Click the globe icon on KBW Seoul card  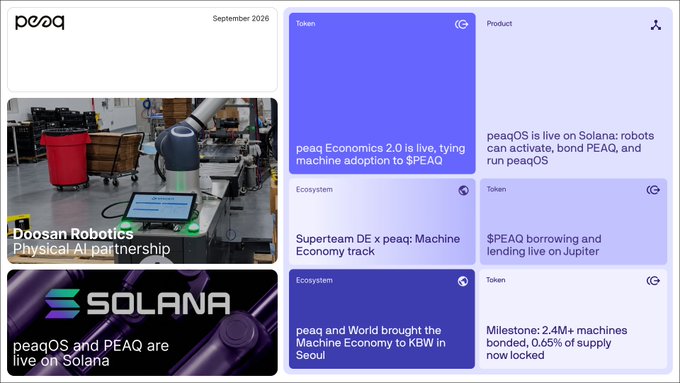463,281
